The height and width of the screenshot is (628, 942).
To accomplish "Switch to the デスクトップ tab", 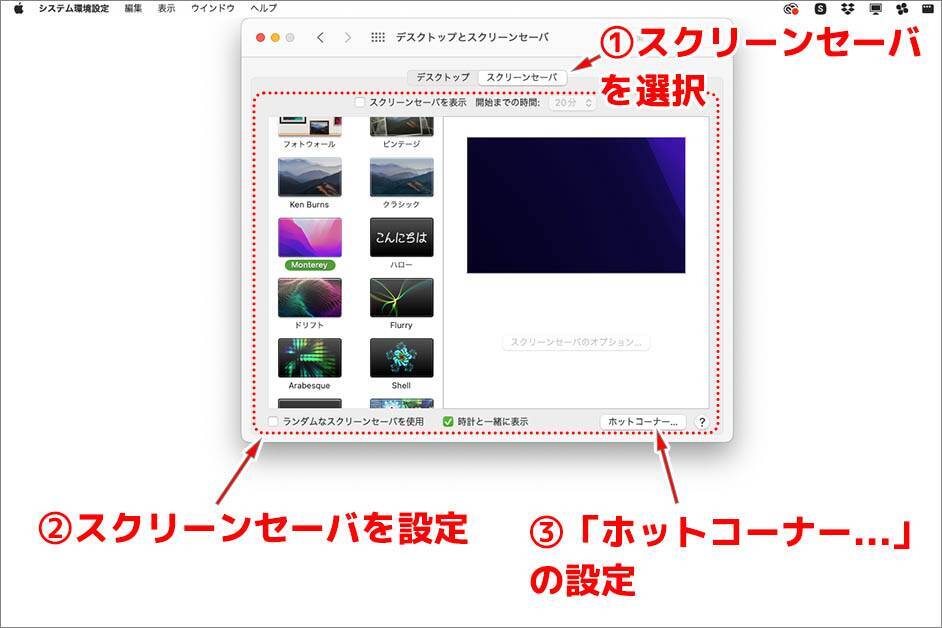I will pyautogui.click(x=443, y=77).
